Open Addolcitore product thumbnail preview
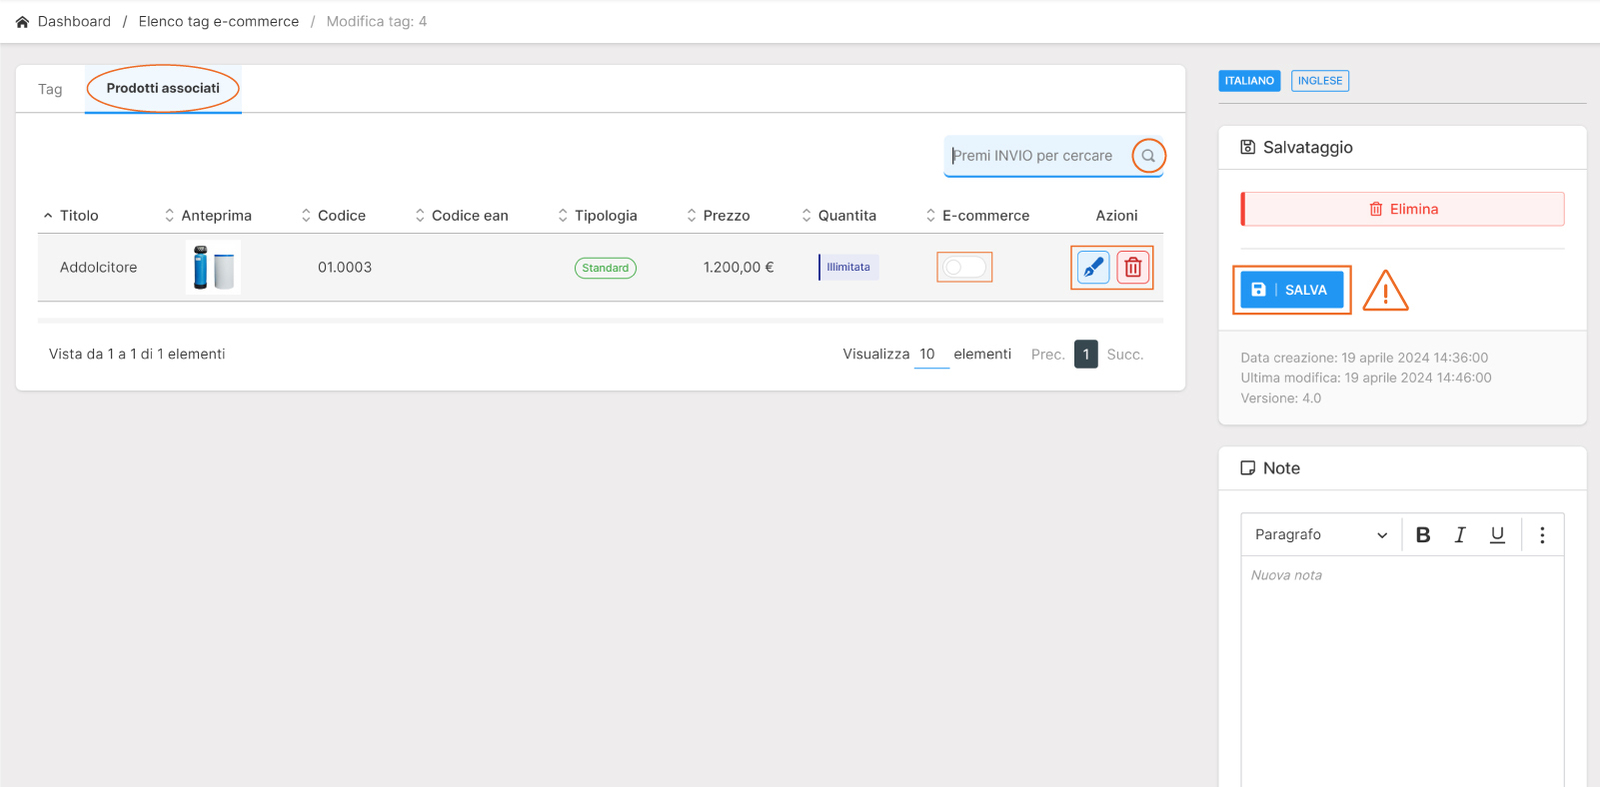 [213, 268]
